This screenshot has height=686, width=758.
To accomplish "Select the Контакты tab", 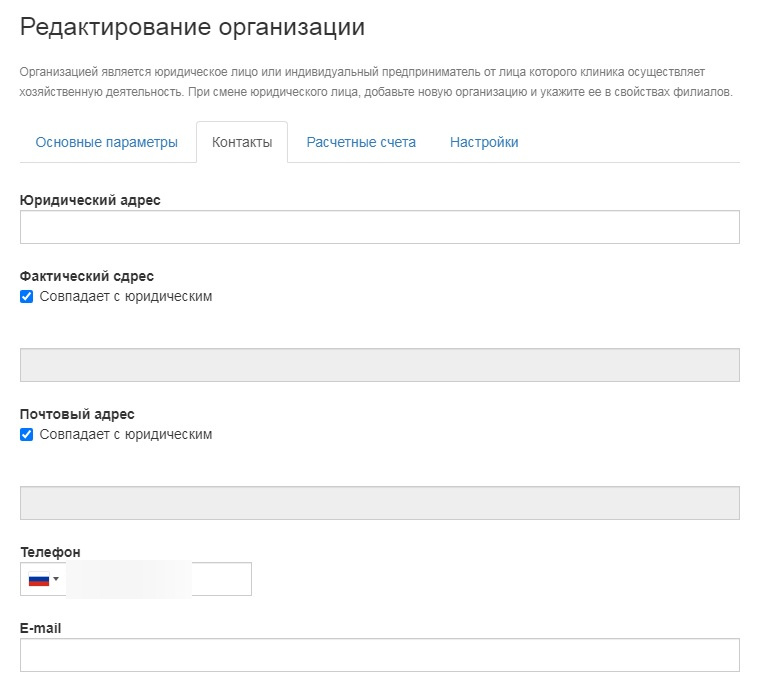I will [242, 142].
